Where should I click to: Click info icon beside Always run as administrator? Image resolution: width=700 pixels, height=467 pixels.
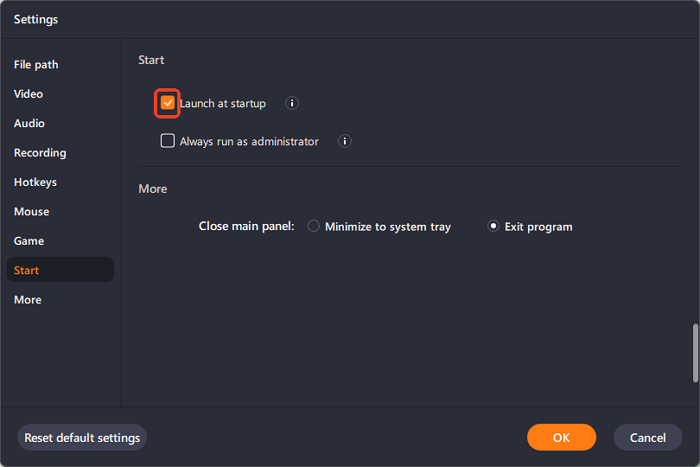click(x=345, y=141)
